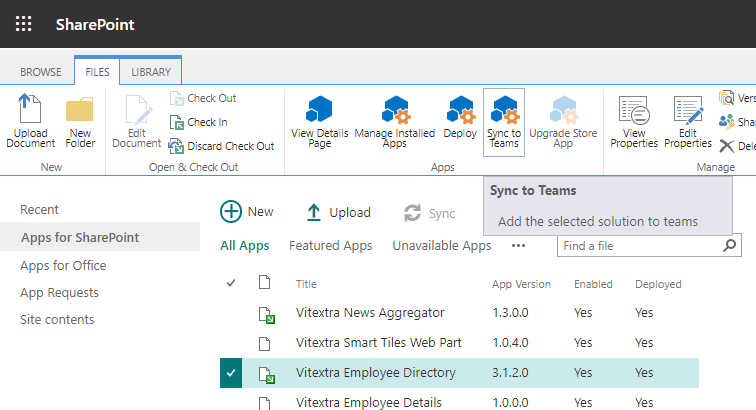Click version 3.1.2.0 cell
This screenshot has width=756, height=410.
pyautogui.click(x=510, y=372)
